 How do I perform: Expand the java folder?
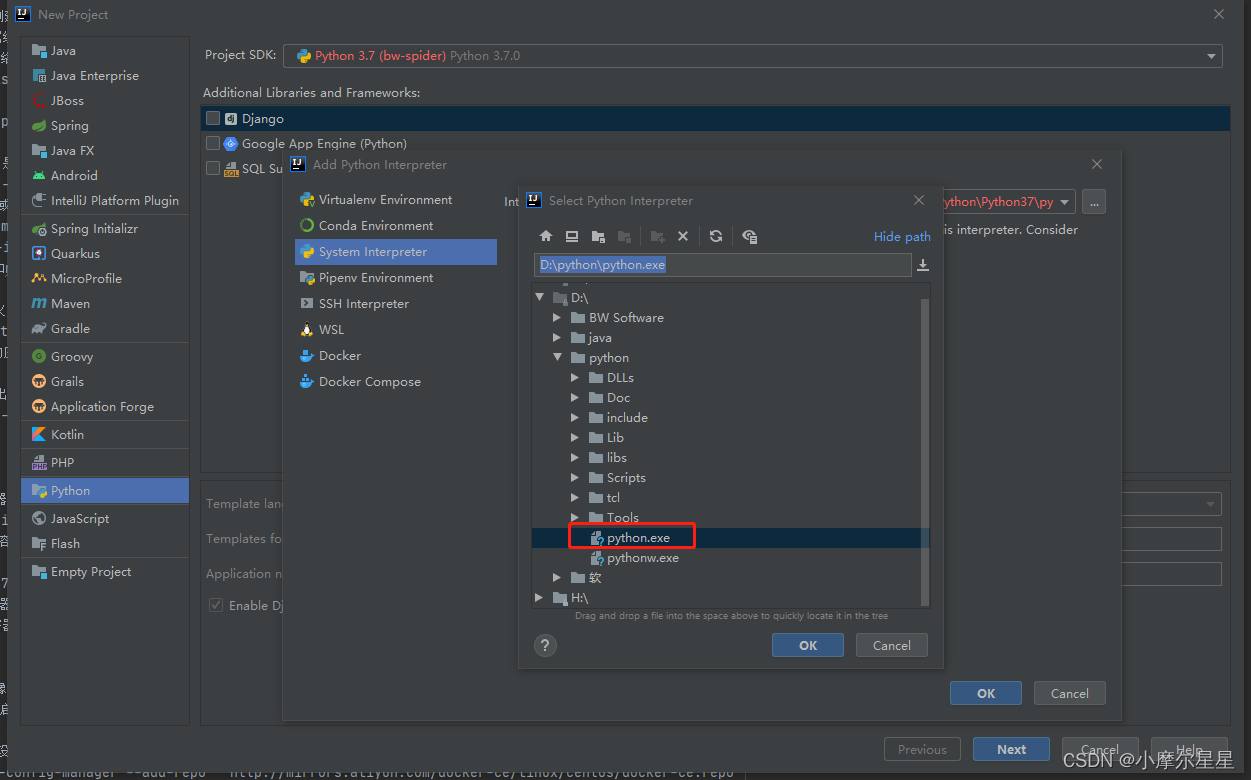(x=558, y=338)
